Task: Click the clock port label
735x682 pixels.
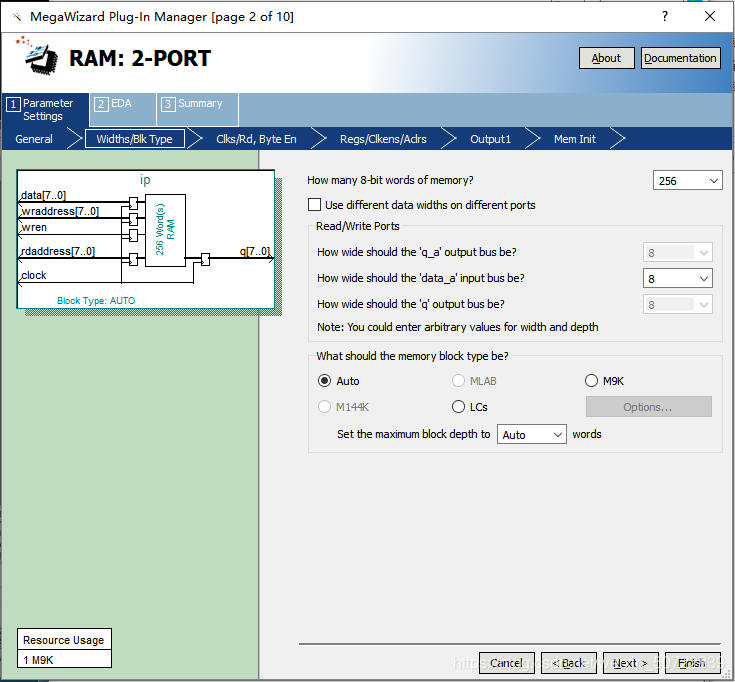Action: pyautogui.click(x=34, y=275)
